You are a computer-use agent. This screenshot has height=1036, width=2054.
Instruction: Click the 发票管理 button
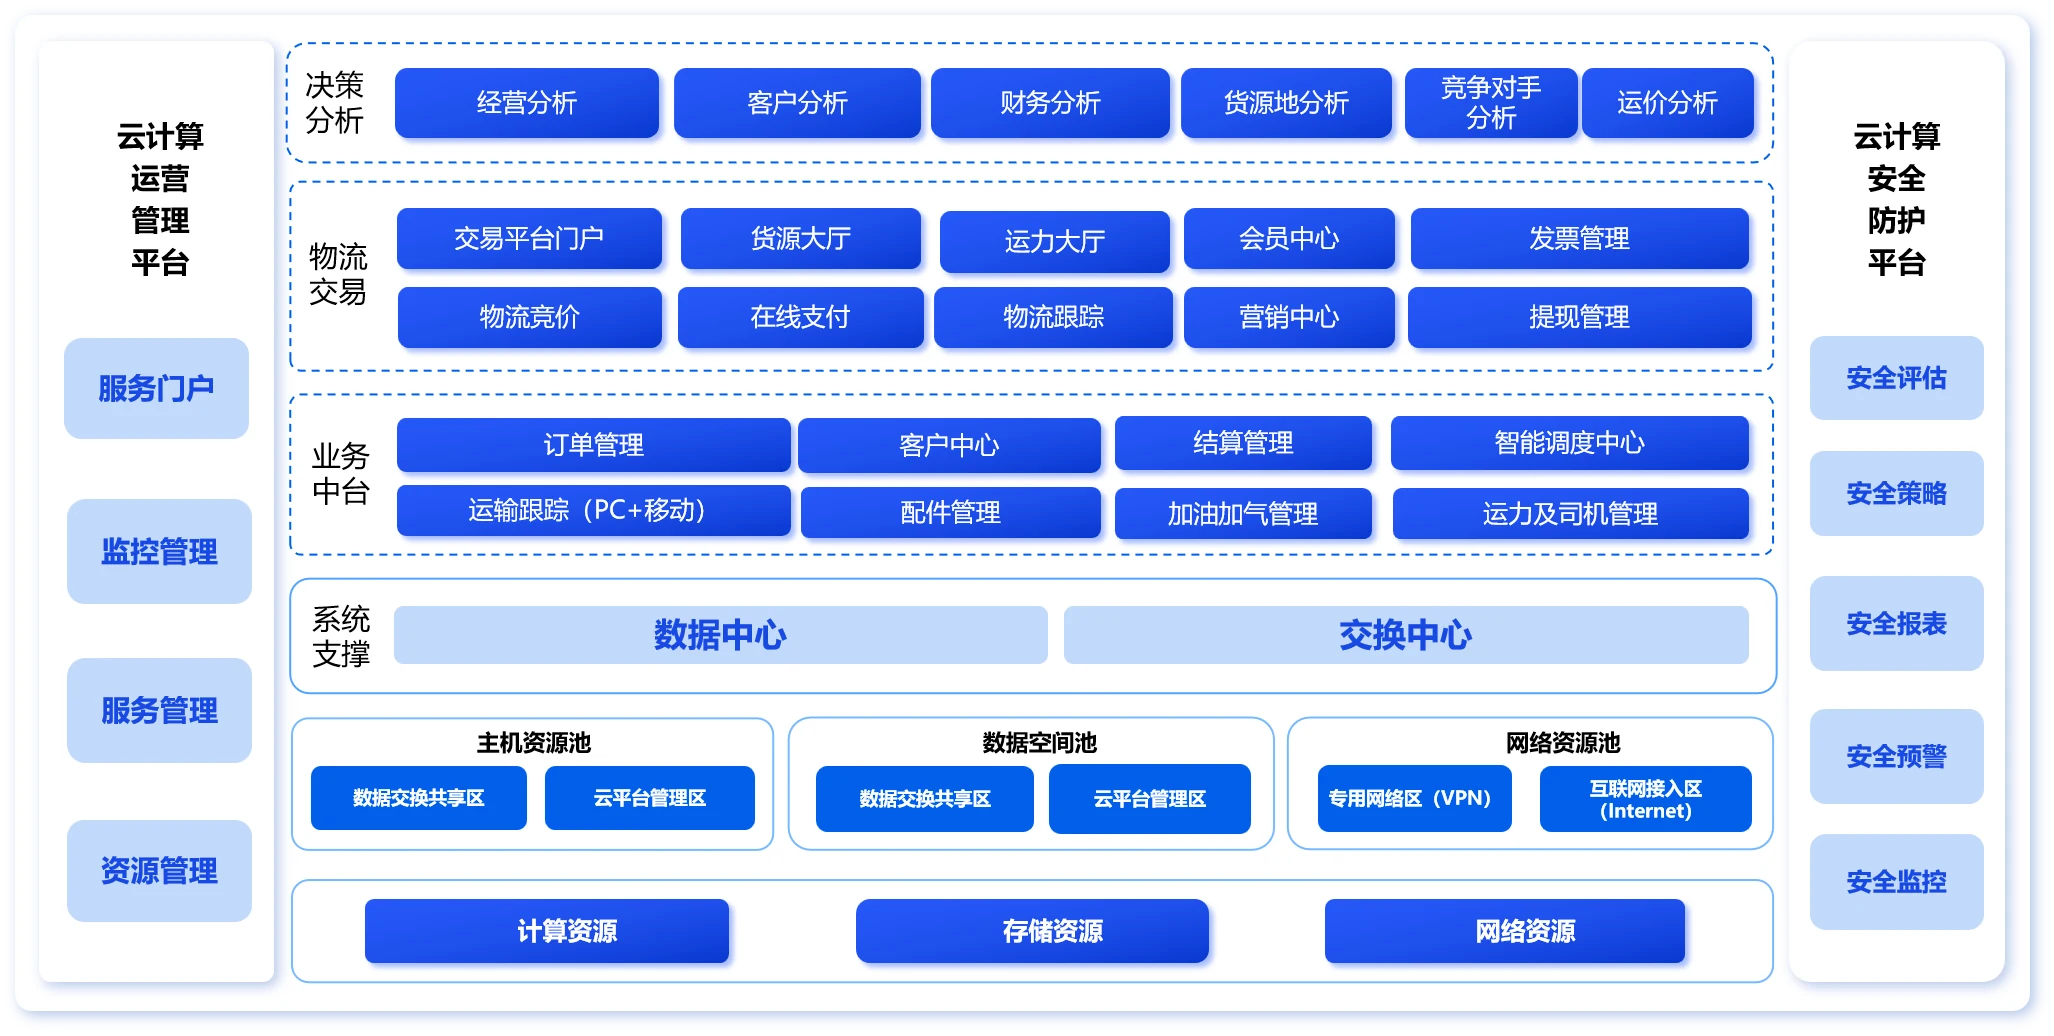[1579, 239]
